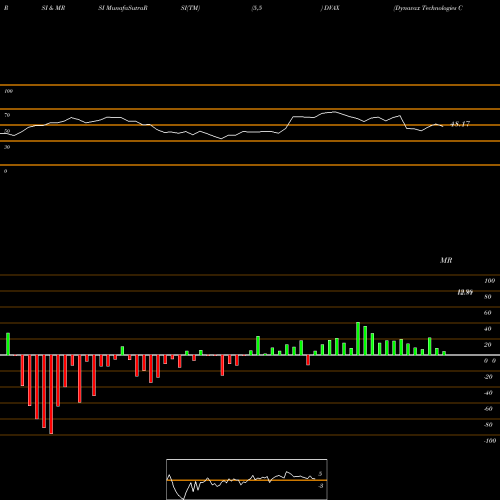The width and height of the screenshot is (500, 500).
Task: Click the MR axis label -60
Action: click(488, 409)
